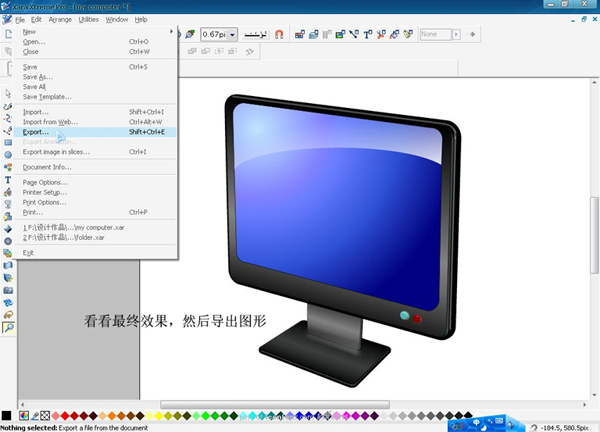
Task: Select the Mould tool
Action: (8, 266)
